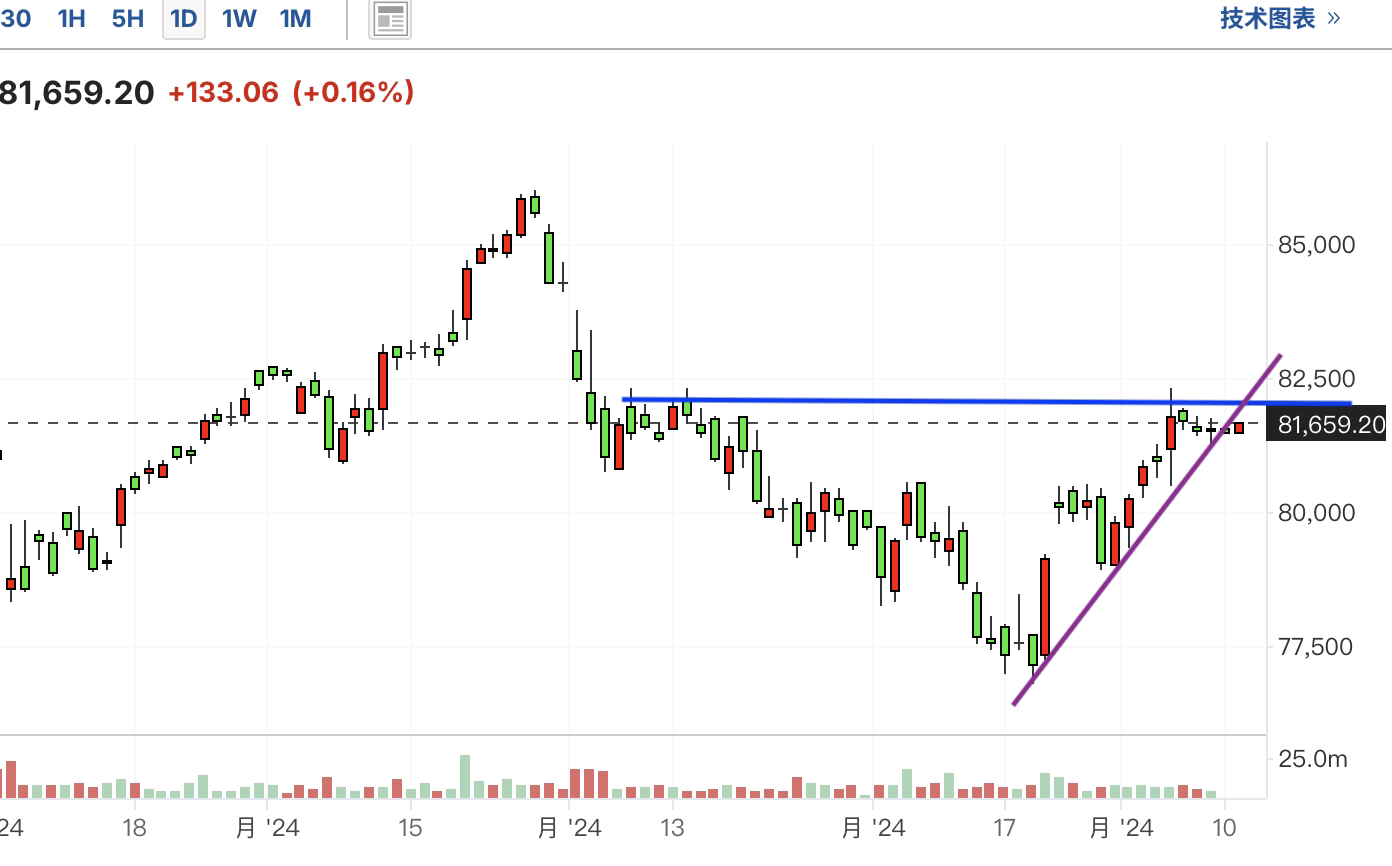
Task: Select the purple ascending trend line
Action: 1147,530
